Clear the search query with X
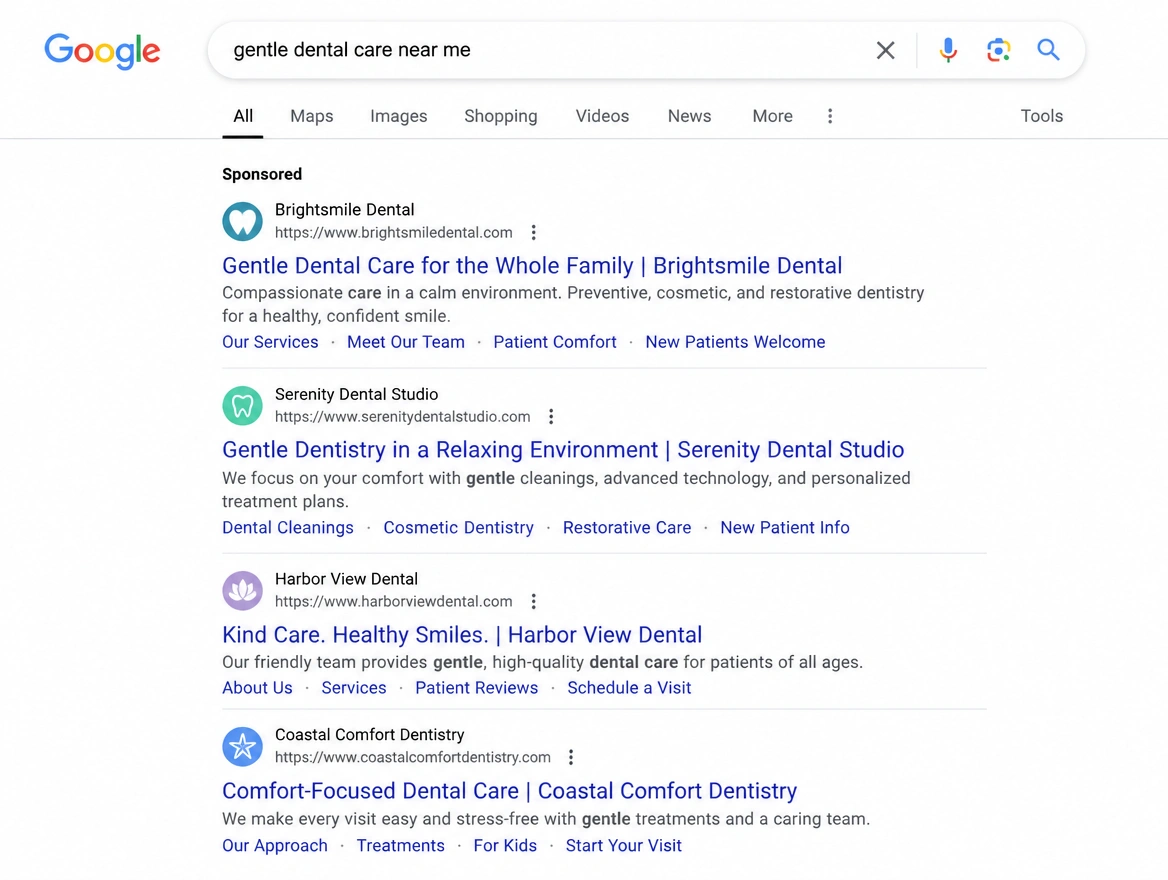The height and width of the screenshot is (880, 1168). pos(885,50)
